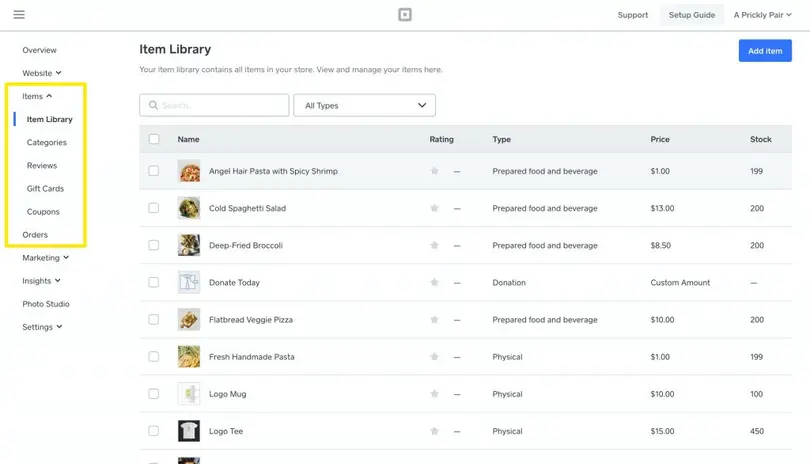Screen dimensions: 810x464
Task: Open Coupons in the sidebar
Action: [x=43, y=212]
